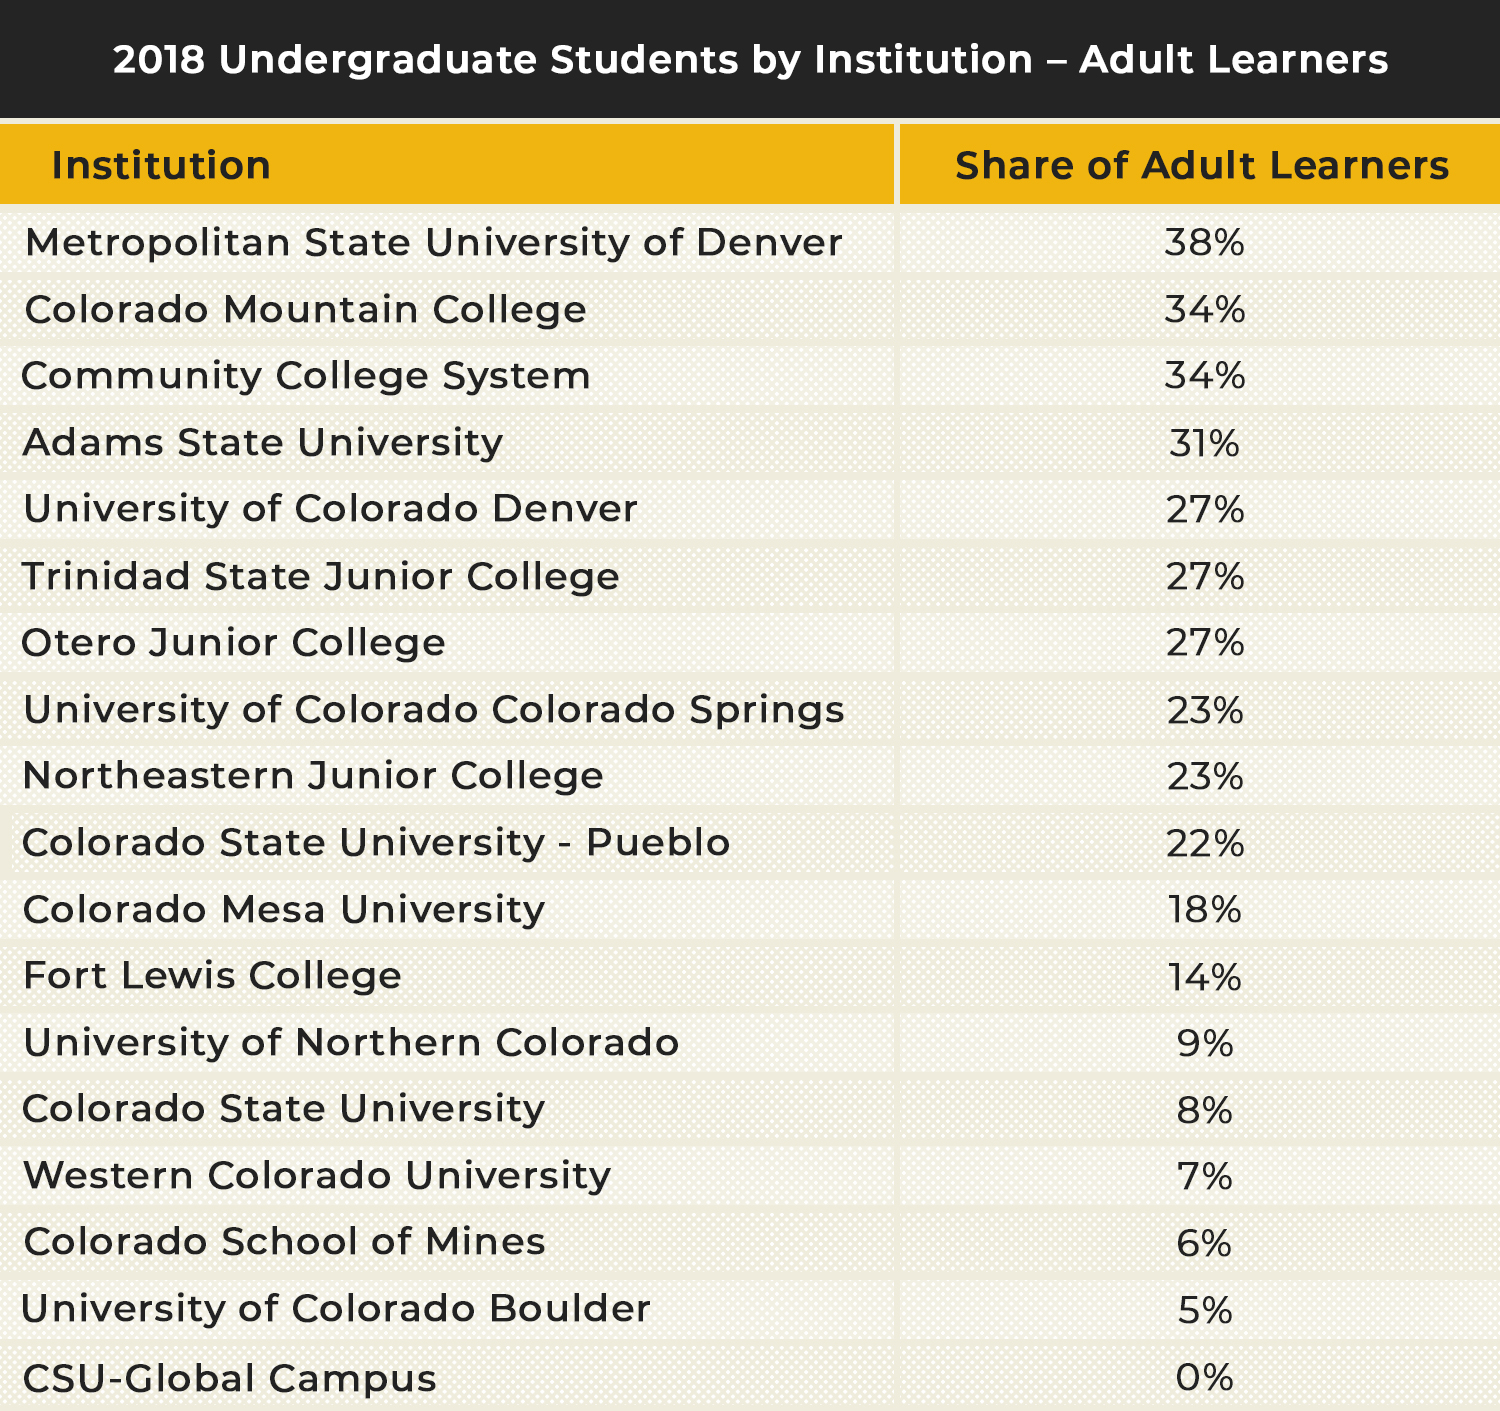The width and height of the screenshot is (1500, 1411).
Task: Click Western Colorado University row
Action: [750, 1175]
